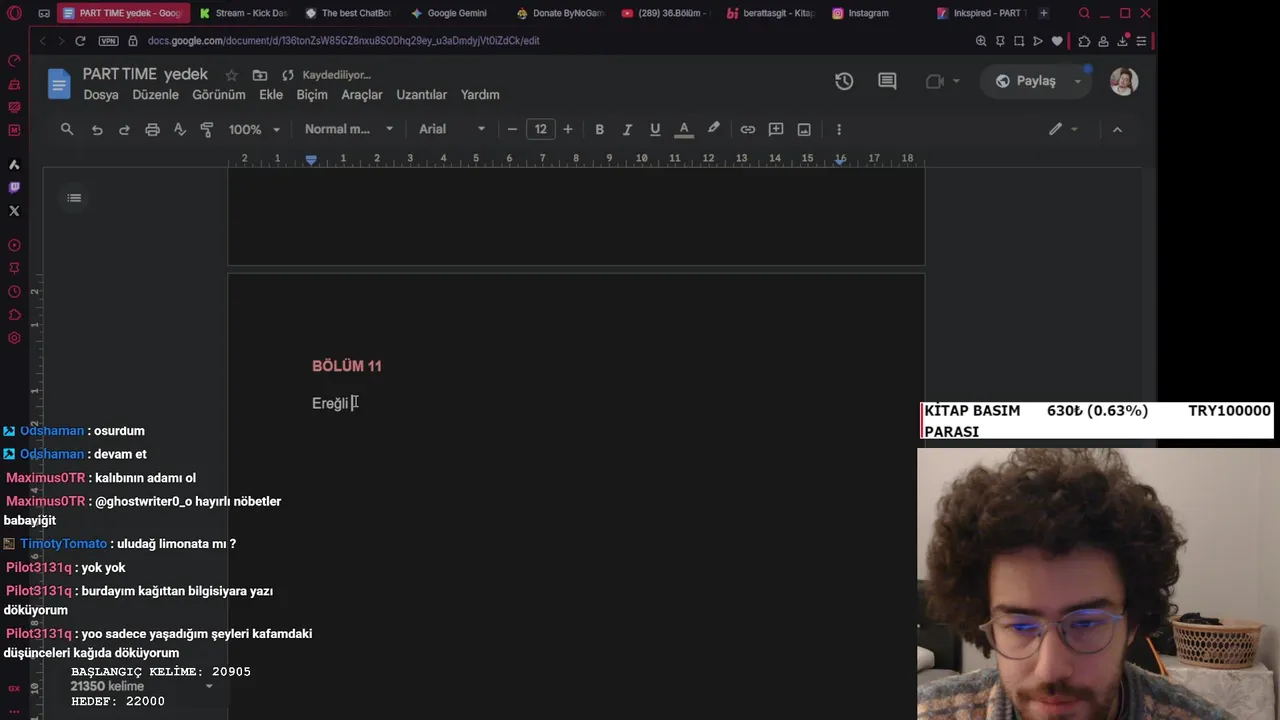The image size is (1280, 720).
Task: Activate the paint format tool
Action: pos(207,129)
